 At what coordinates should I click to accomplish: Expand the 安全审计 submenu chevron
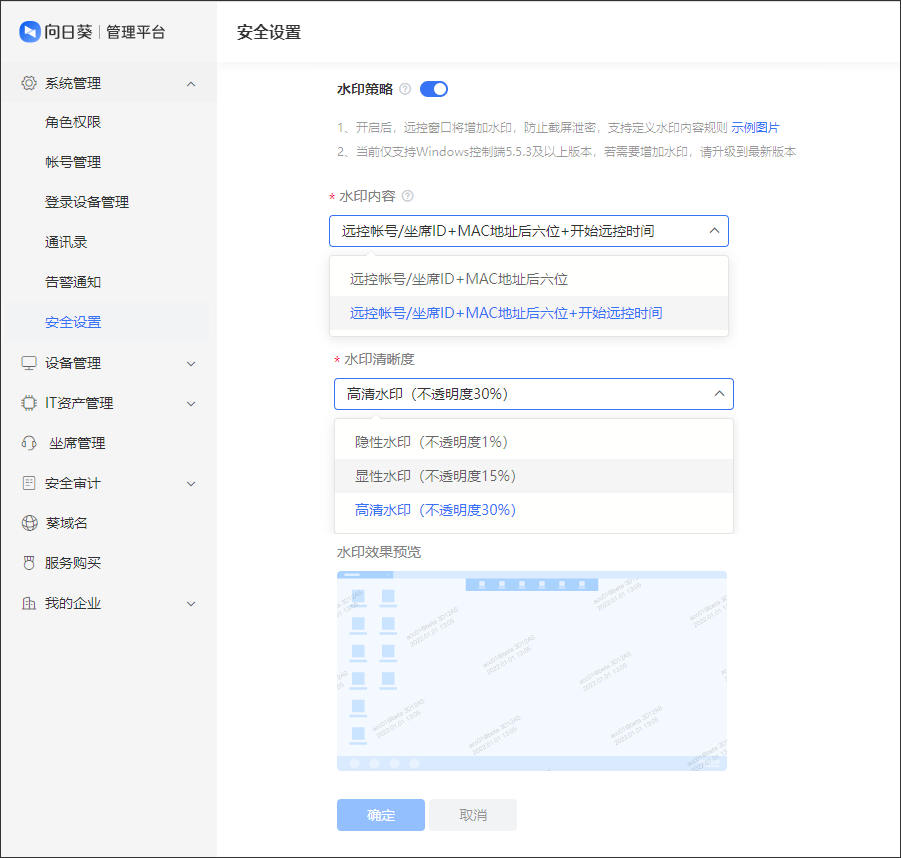tap(191, 484)
